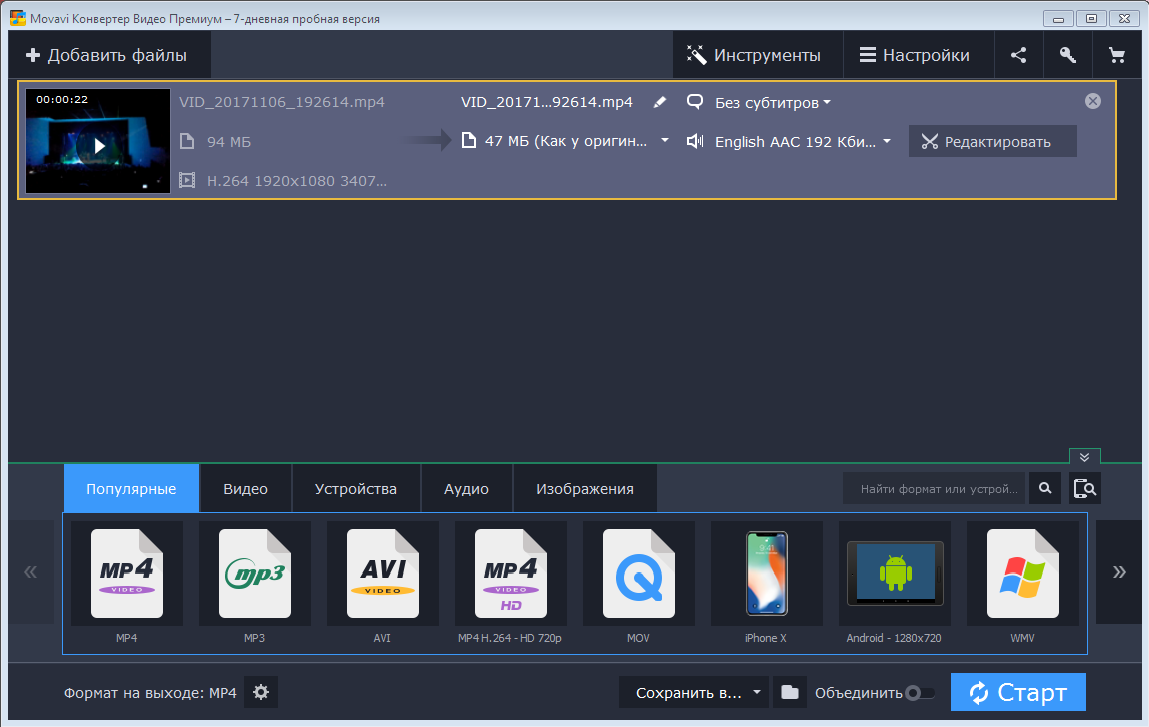1149x727 pixels.
Task: Click the Редактировать edit button
Action: pos(992,142)
